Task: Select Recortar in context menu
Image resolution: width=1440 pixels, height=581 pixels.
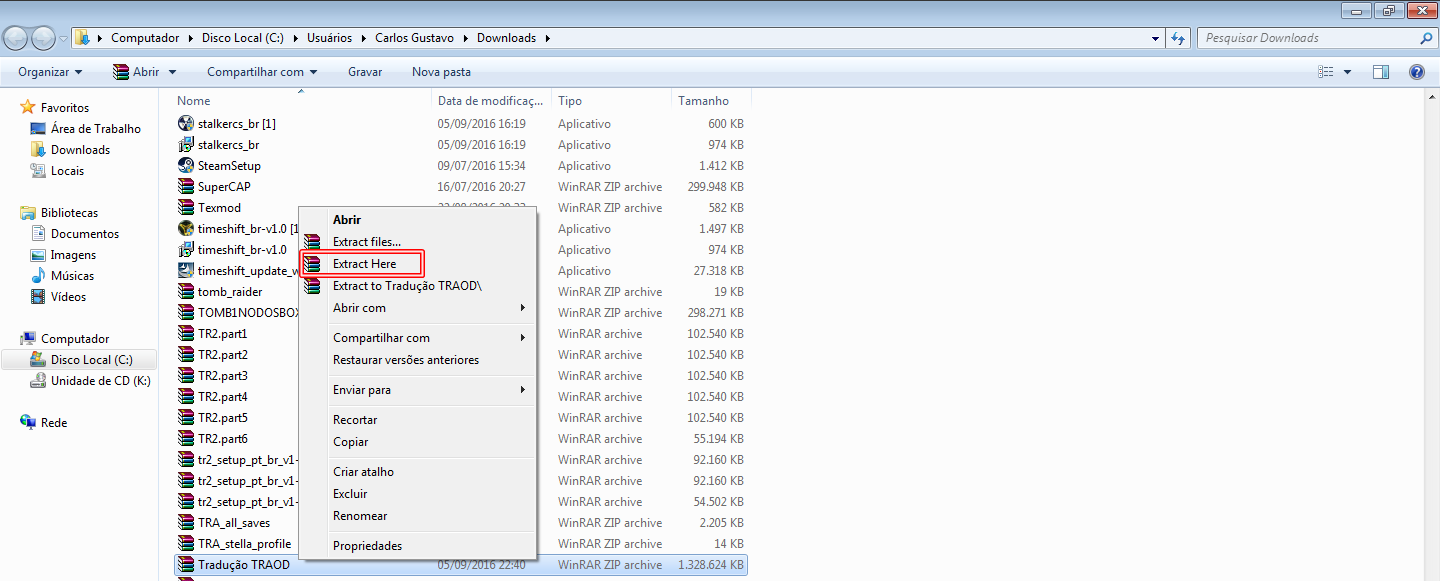Action: coord(355,420)
